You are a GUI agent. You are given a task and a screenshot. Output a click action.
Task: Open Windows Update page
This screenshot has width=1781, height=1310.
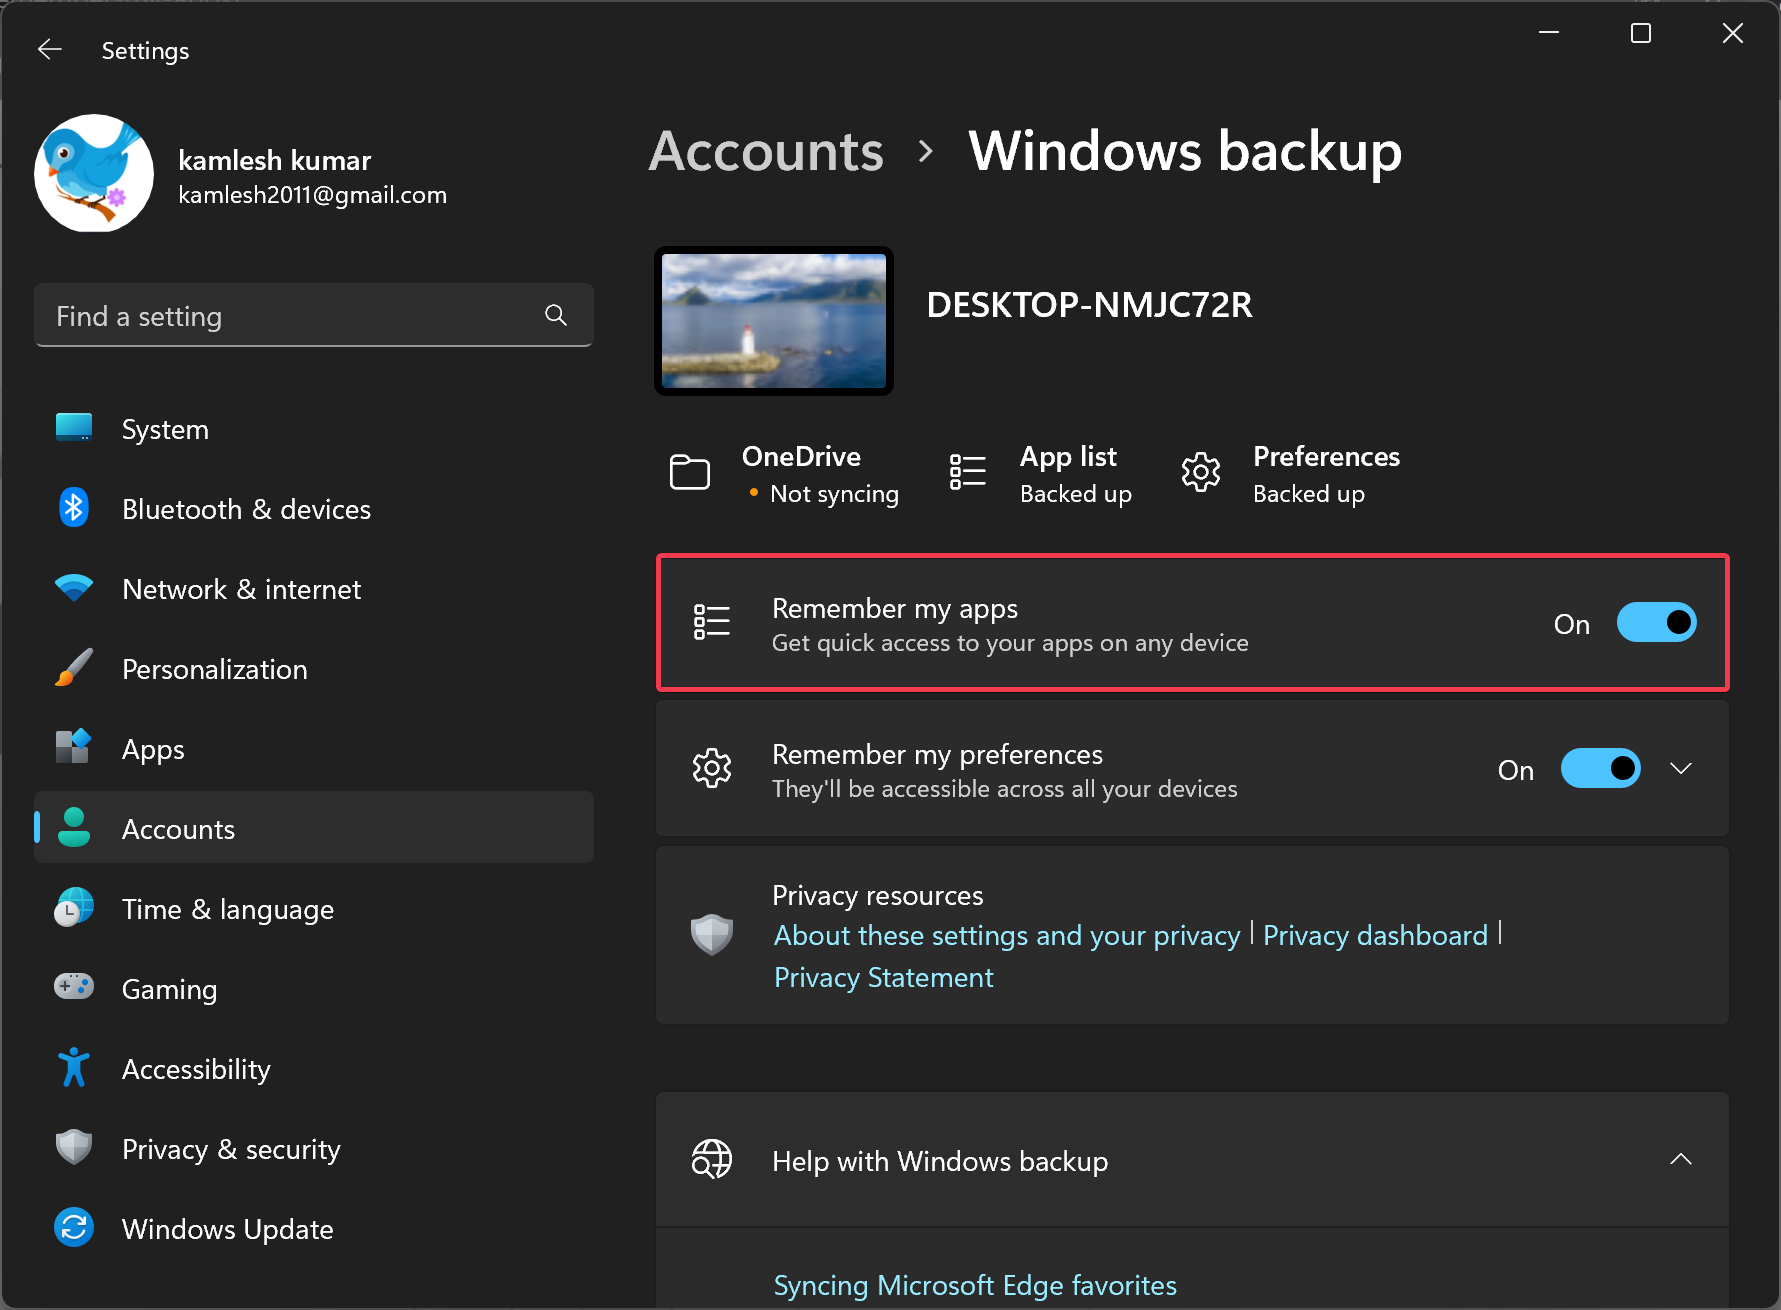tap(314, 1228)
